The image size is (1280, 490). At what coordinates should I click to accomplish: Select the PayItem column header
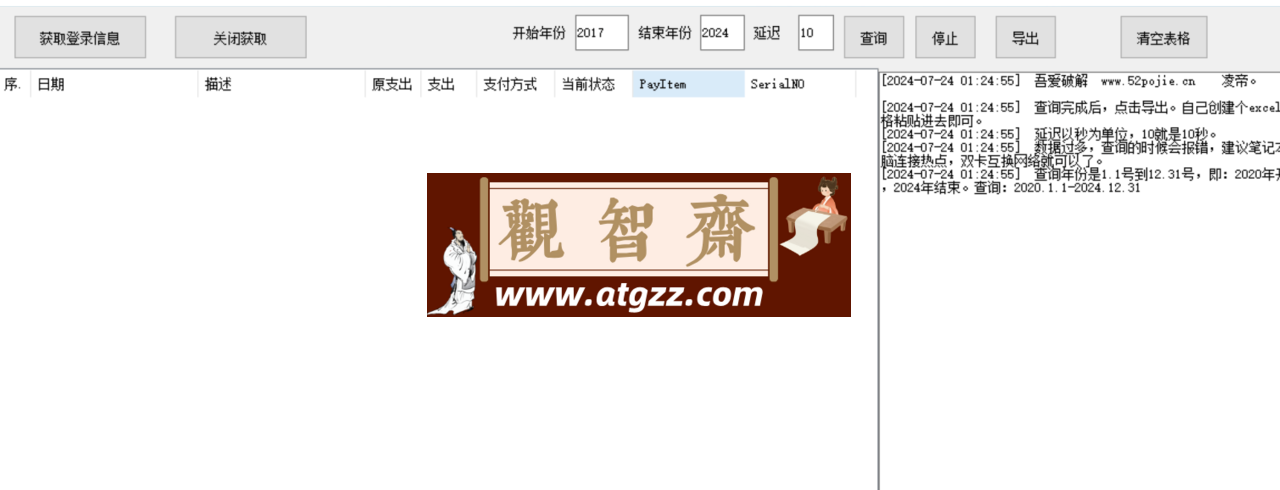(689, 85)
